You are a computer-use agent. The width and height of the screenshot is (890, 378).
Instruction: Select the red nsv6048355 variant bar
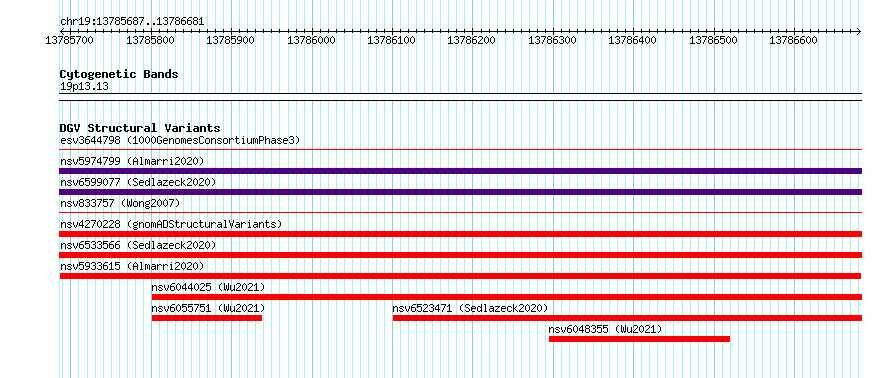[639, 339]
